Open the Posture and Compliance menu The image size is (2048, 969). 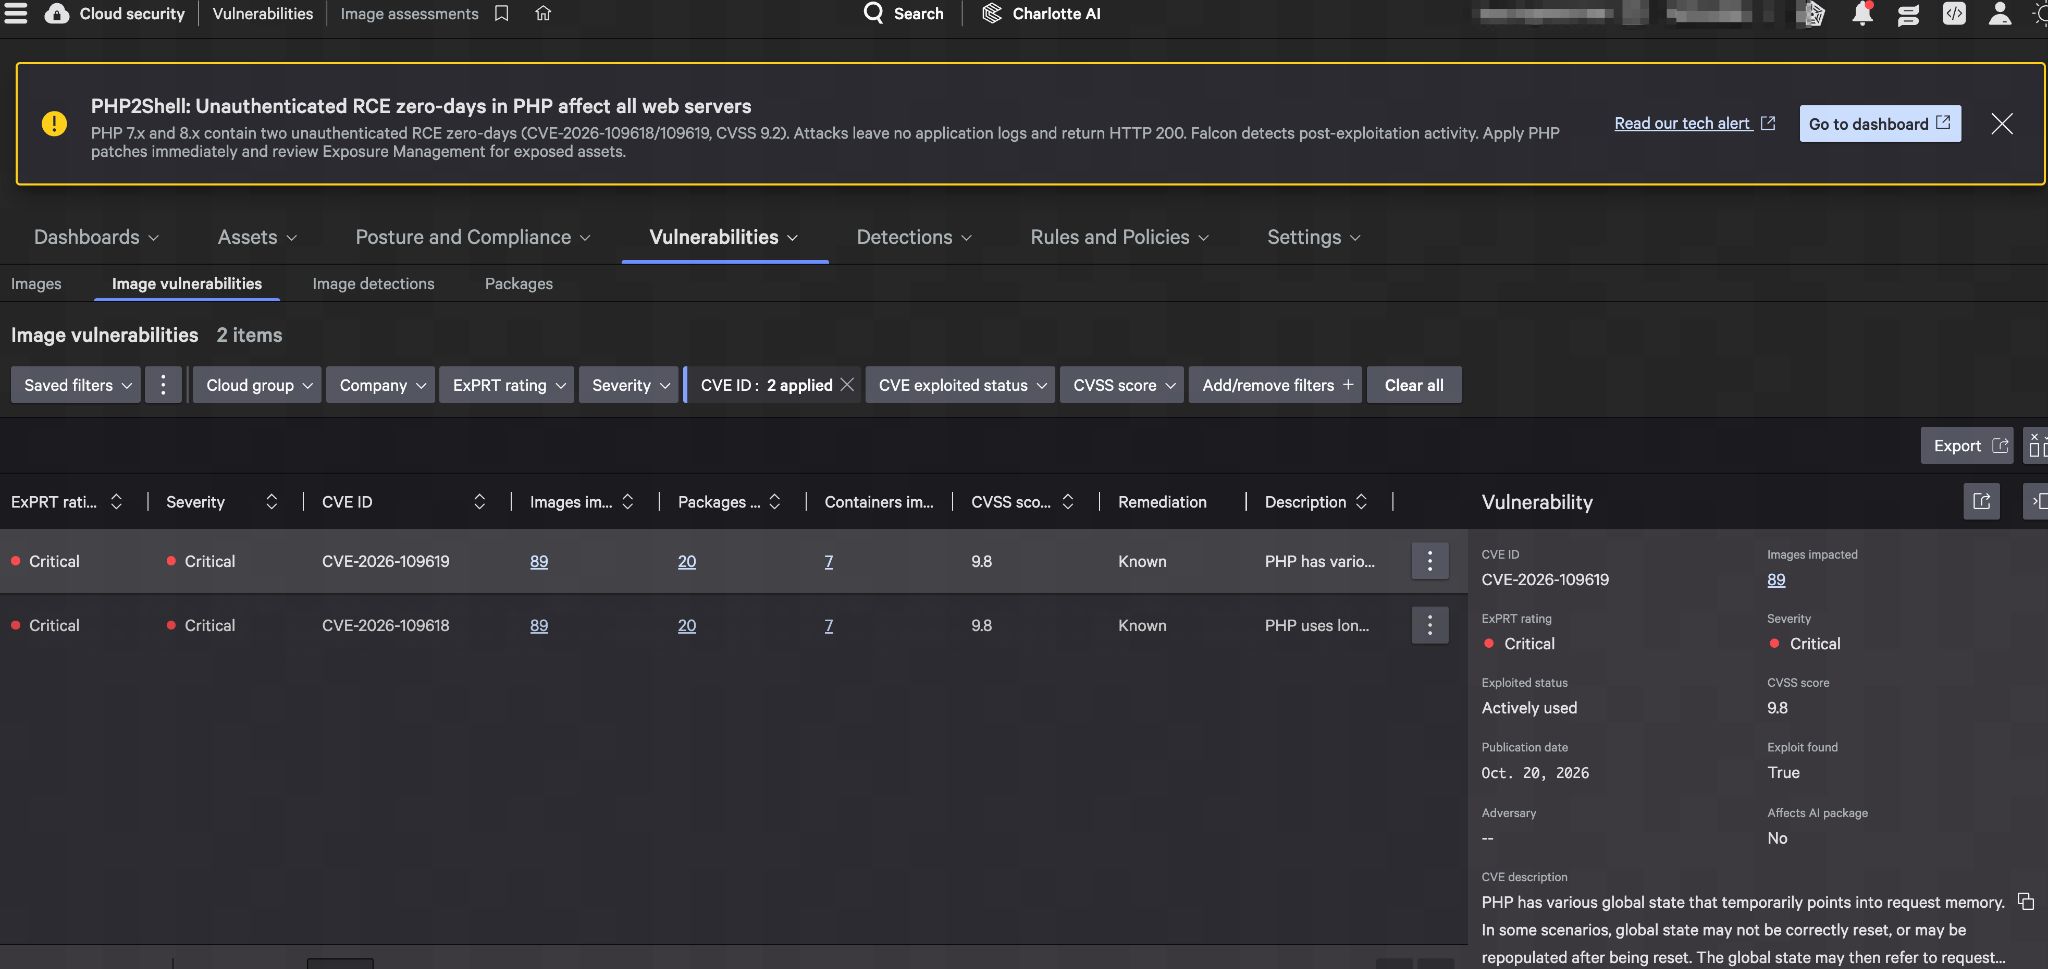point(473,237)
